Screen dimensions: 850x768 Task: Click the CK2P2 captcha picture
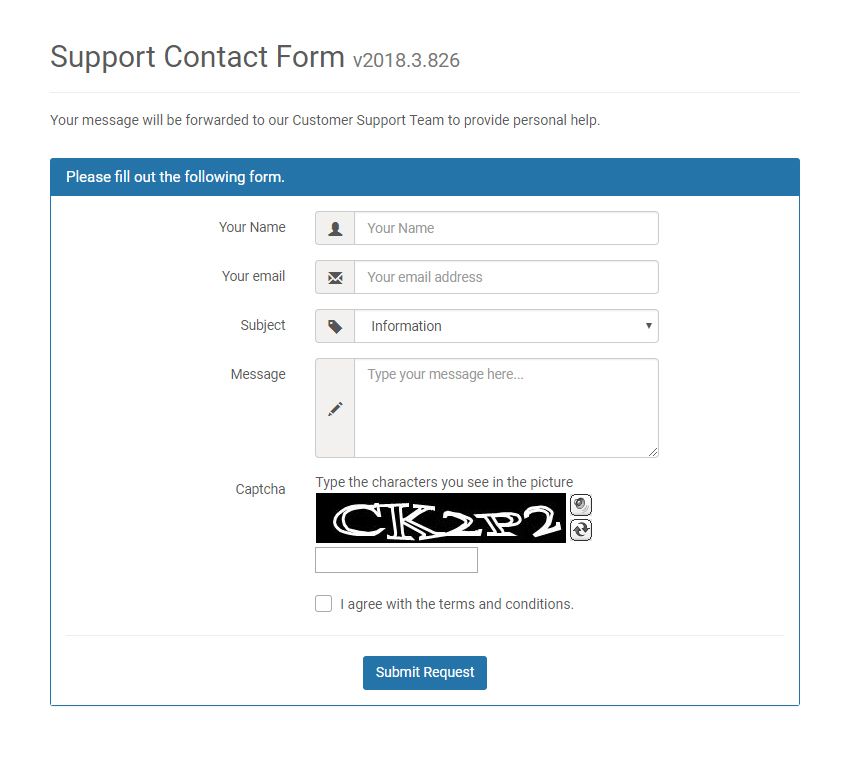pyautogui.click(x=440, y=518)
